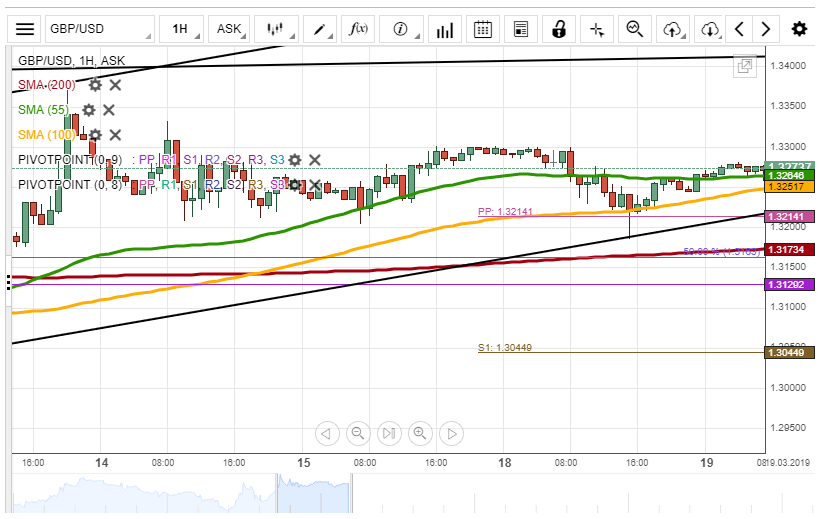819x519 pixels.
Task: Toggle the crosshair cursor tool
Action: (x=598, y=29)
